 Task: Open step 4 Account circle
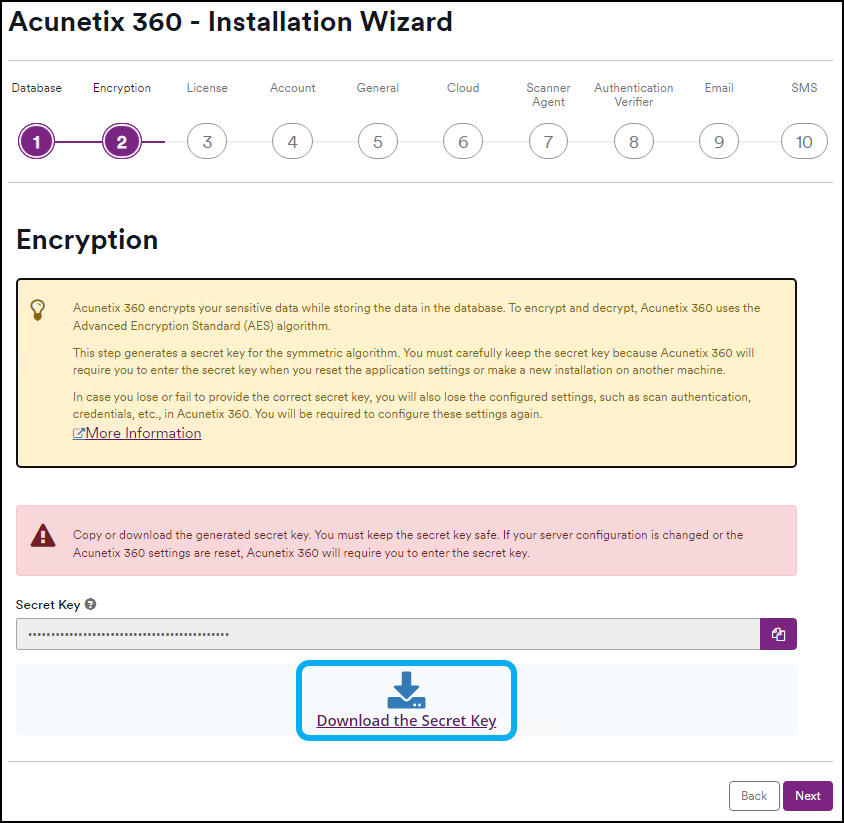tap(292, 142)
